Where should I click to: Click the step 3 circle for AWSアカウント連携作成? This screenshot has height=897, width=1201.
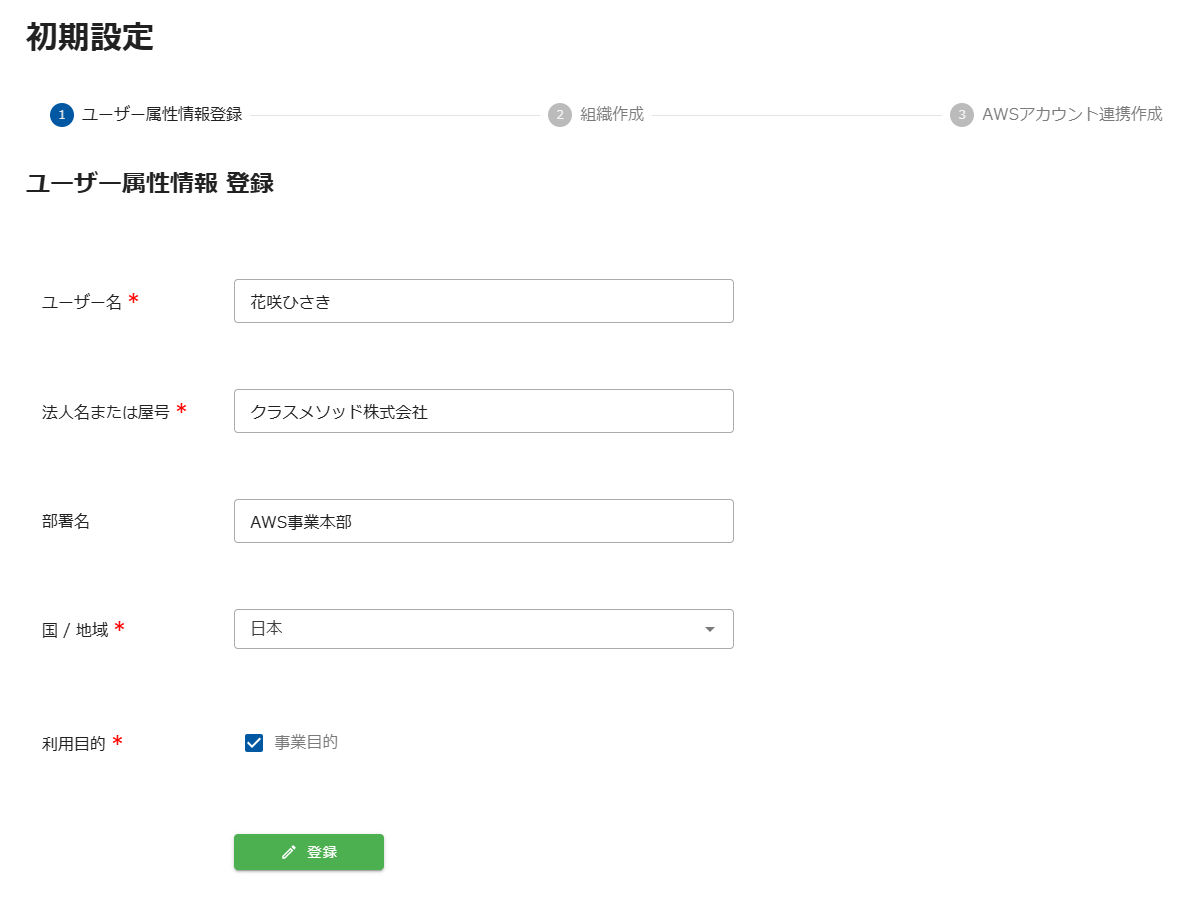(x=961, y=115)
